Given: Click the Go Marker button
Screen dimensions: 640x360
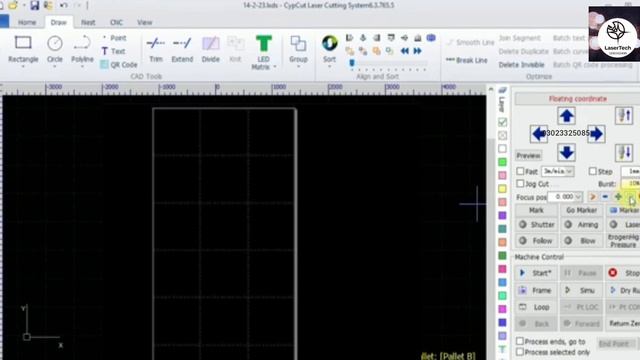Looking at the screenshot, I should point(582,210).
